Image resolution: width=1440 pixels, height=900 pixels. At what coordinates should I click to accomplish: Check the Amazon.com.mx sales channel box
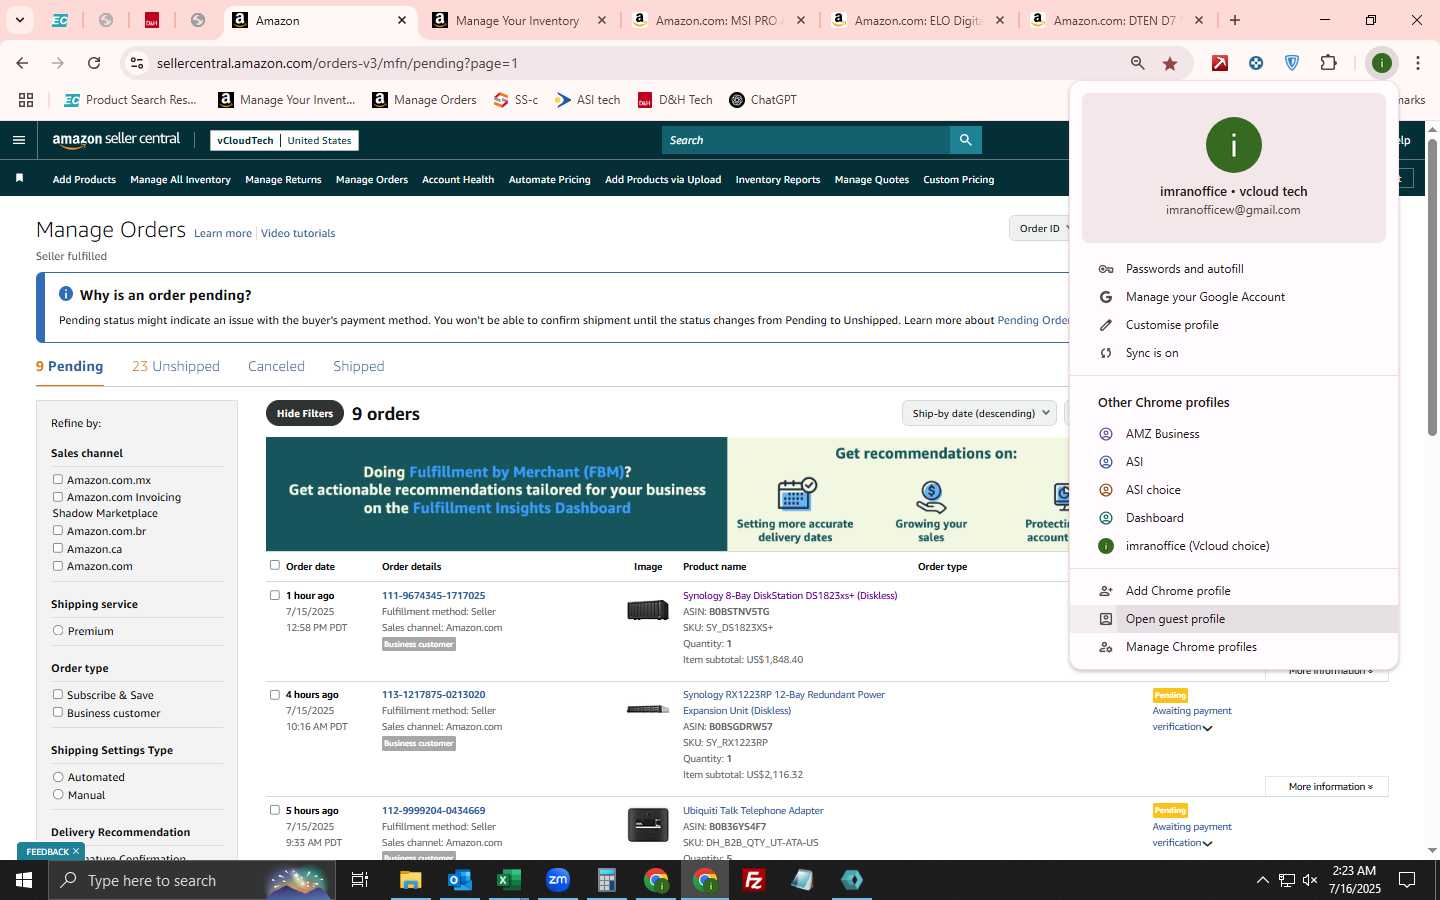tap(58, 480)
